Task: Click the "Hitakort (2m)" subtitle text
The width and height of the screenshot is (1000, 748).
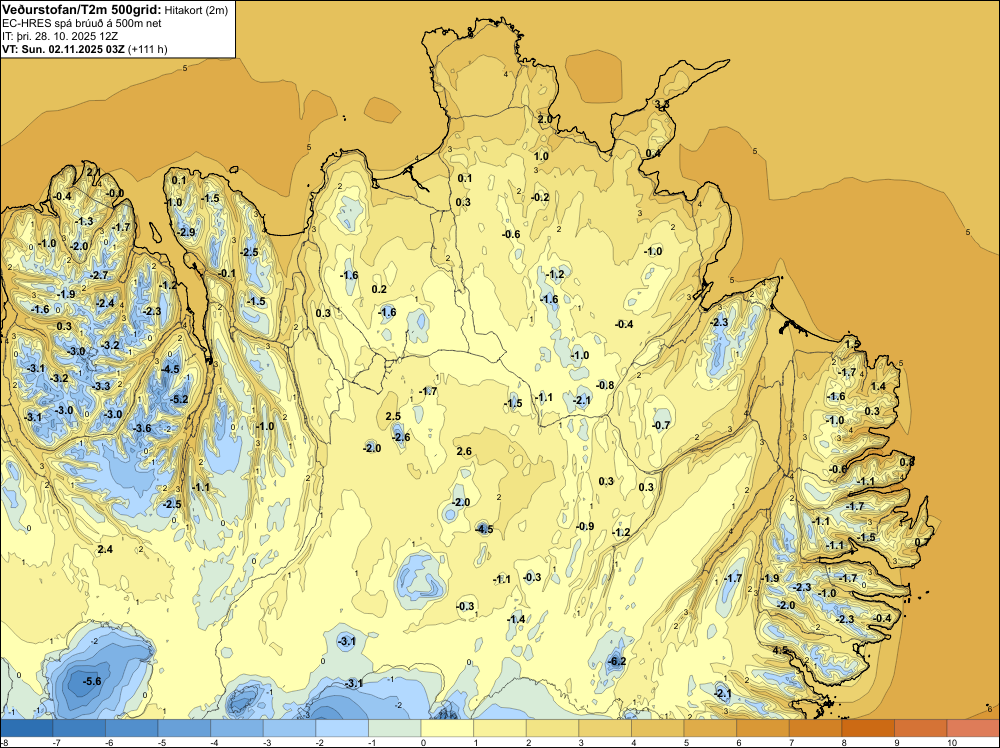Action: point(196,10)
